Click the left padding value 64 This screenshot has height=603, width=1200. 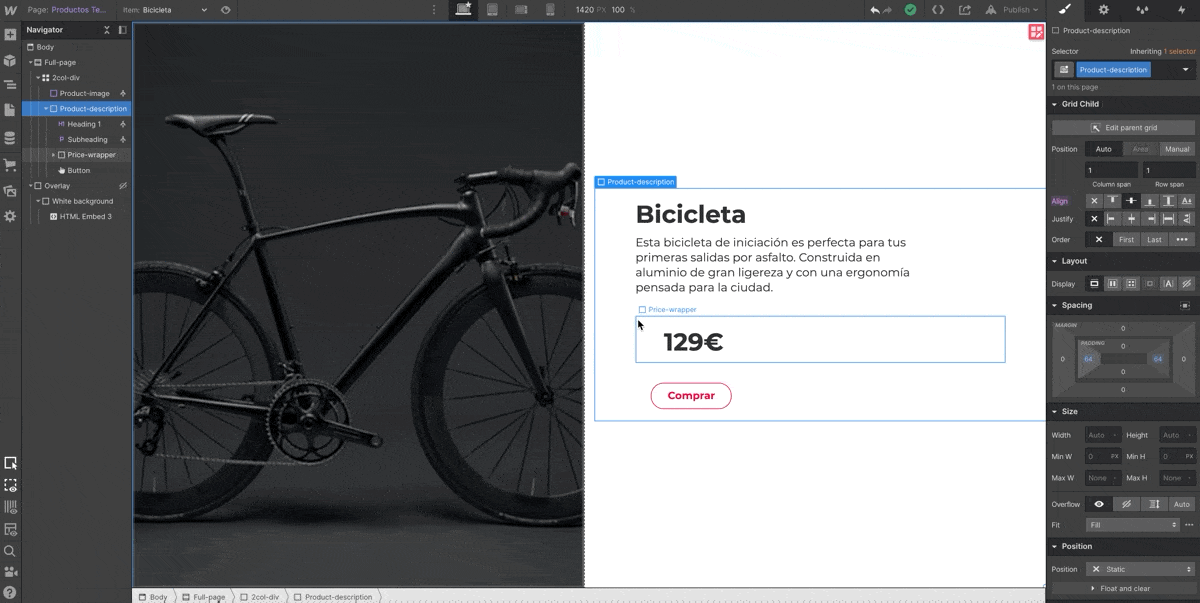[x=1088, y=359]
